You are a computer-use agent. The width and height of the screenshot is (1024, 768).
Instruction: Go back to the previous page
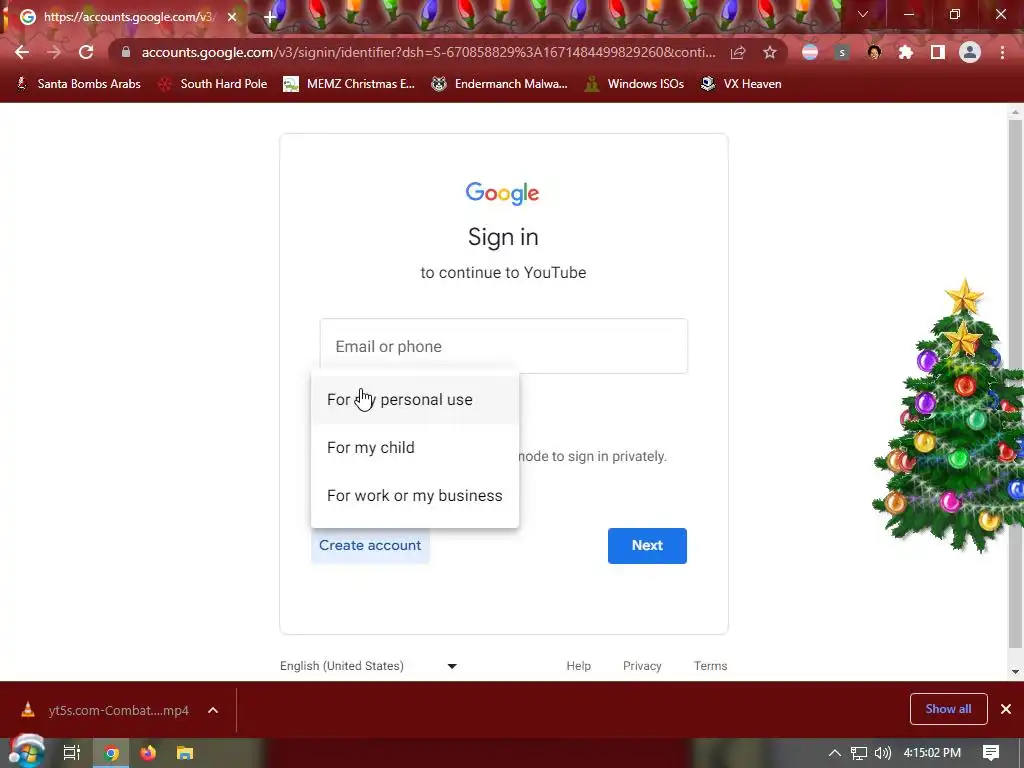coord(22,52)
